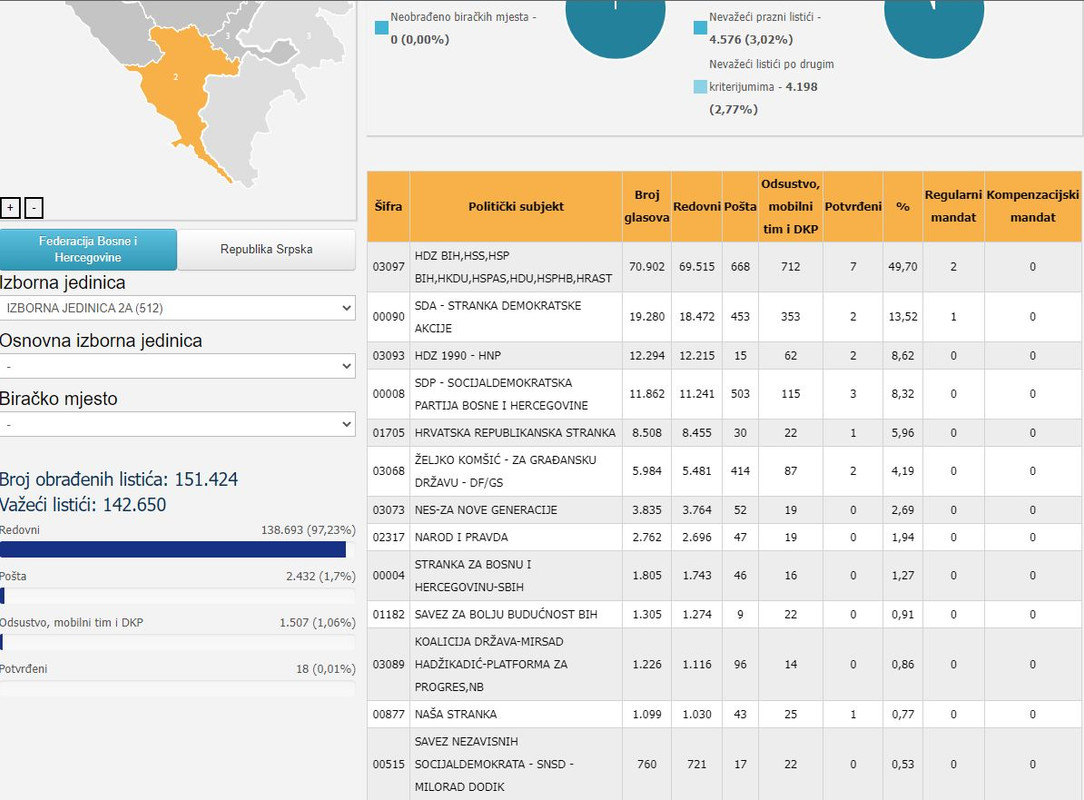The height and width of the screenshot is (800, 1084).
Task: Click code 03093 in Šifra column
Action: click(x=389, y=355)
